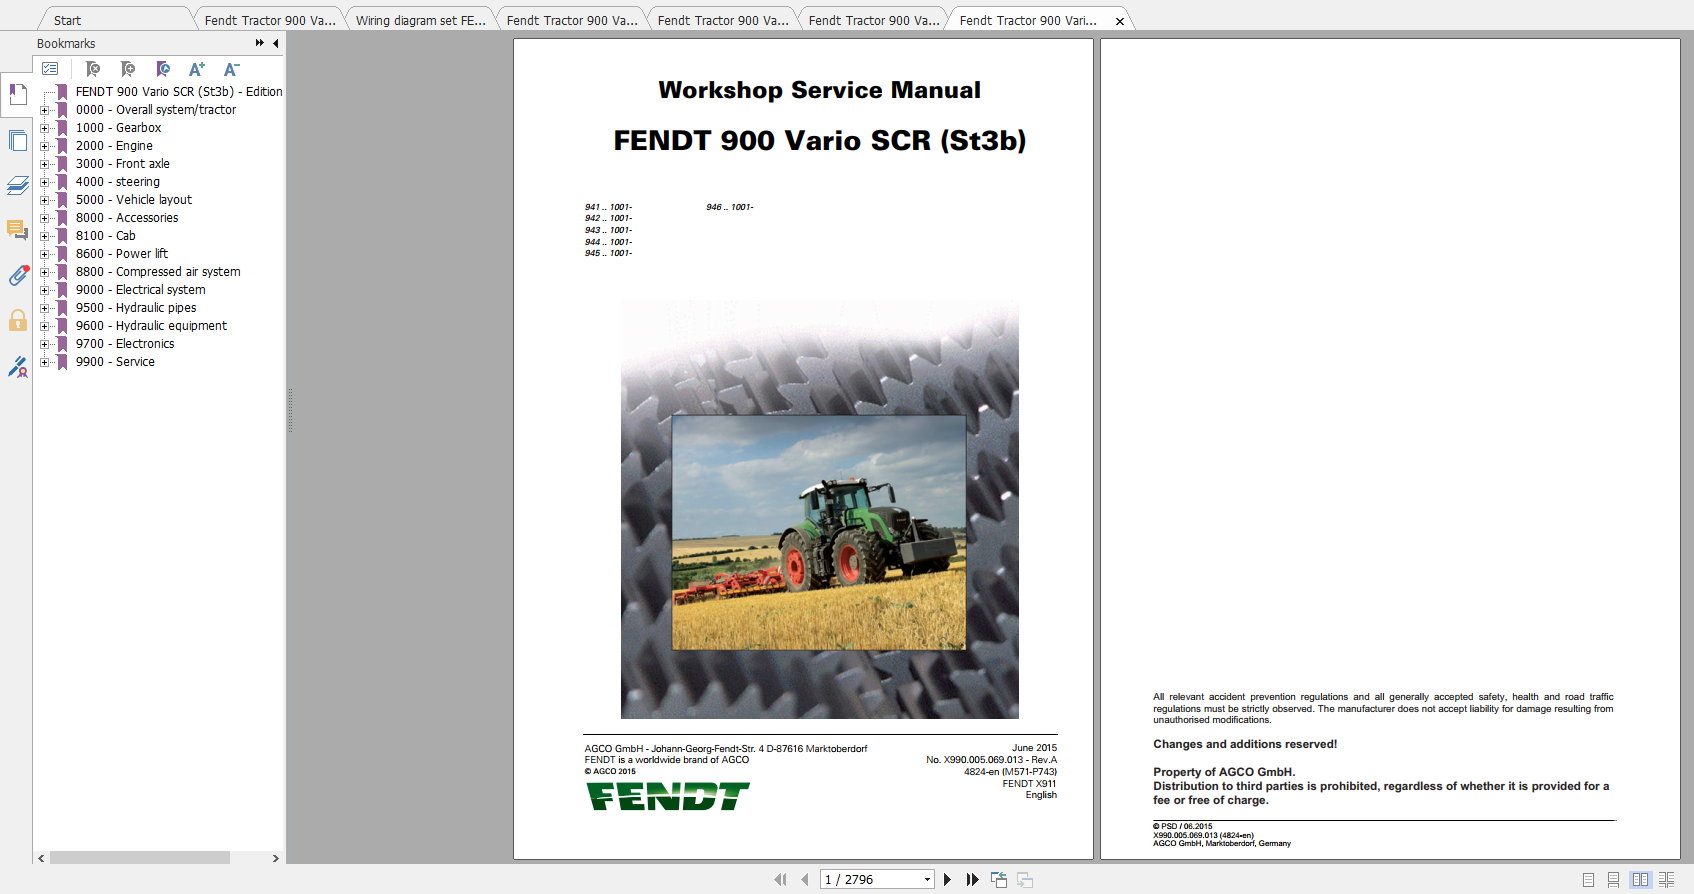Switch to the Wiring diagram set FE... tab

[420, 20]
